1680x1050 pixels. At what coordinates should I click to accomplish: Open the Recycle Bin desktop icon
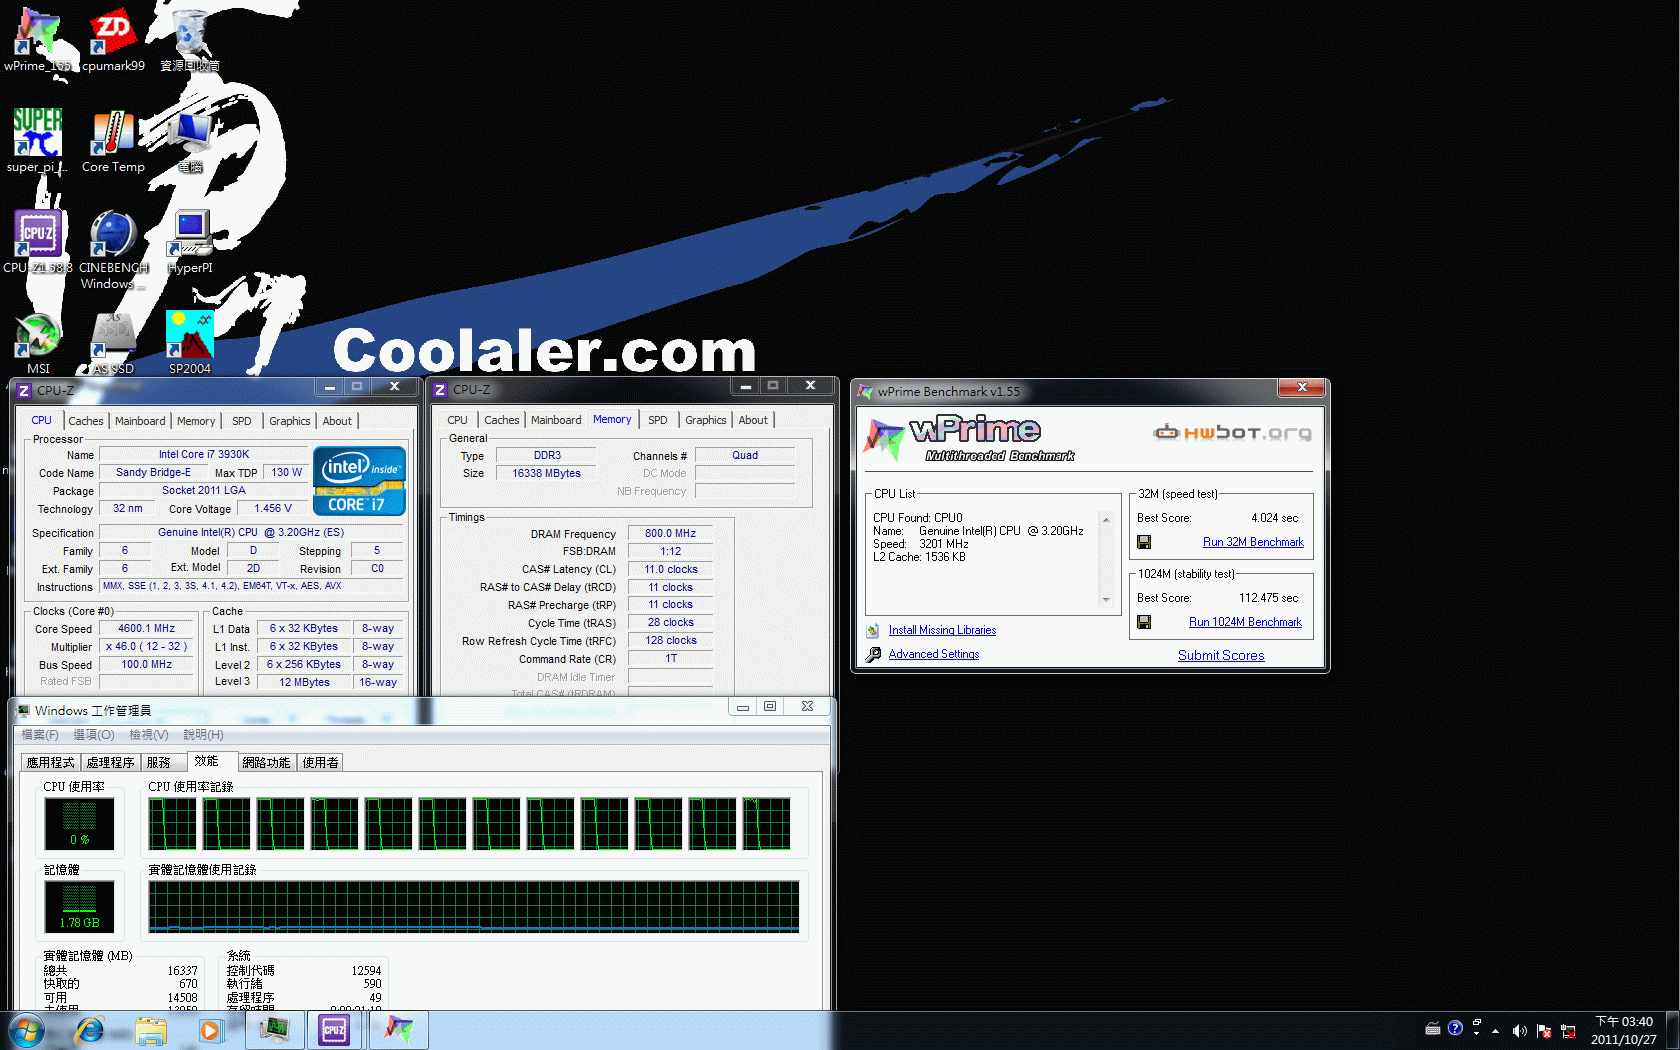pos(190,40)
